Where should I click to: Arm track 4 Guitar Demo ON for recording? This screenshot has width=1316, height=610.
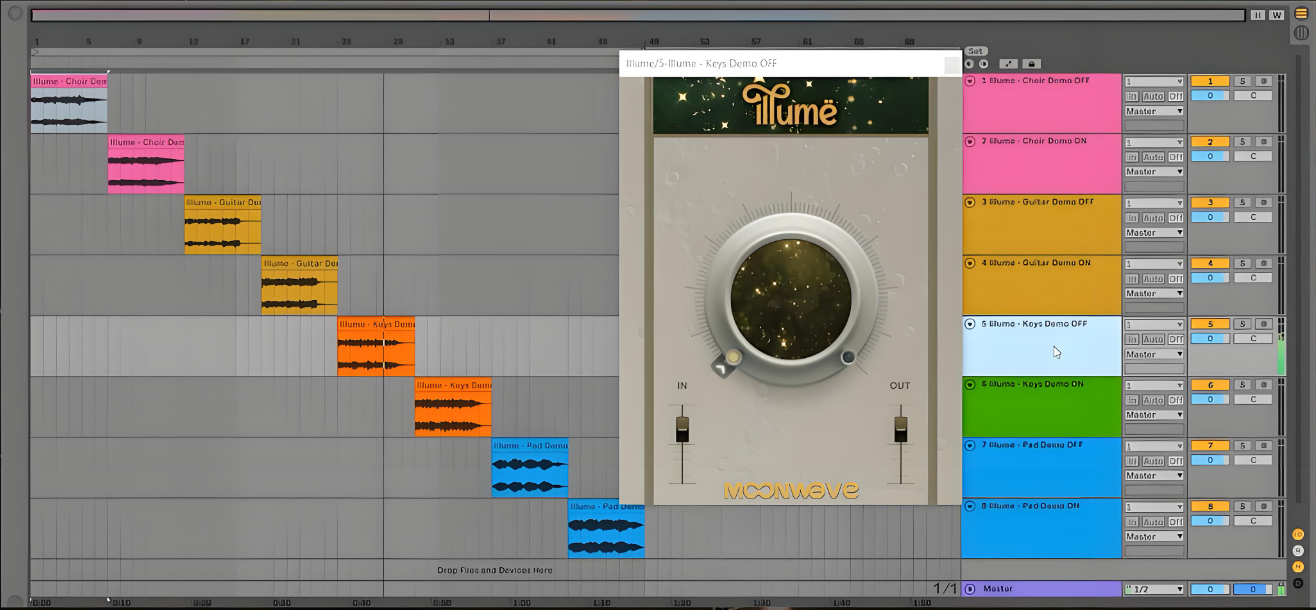coord(1264,264)
